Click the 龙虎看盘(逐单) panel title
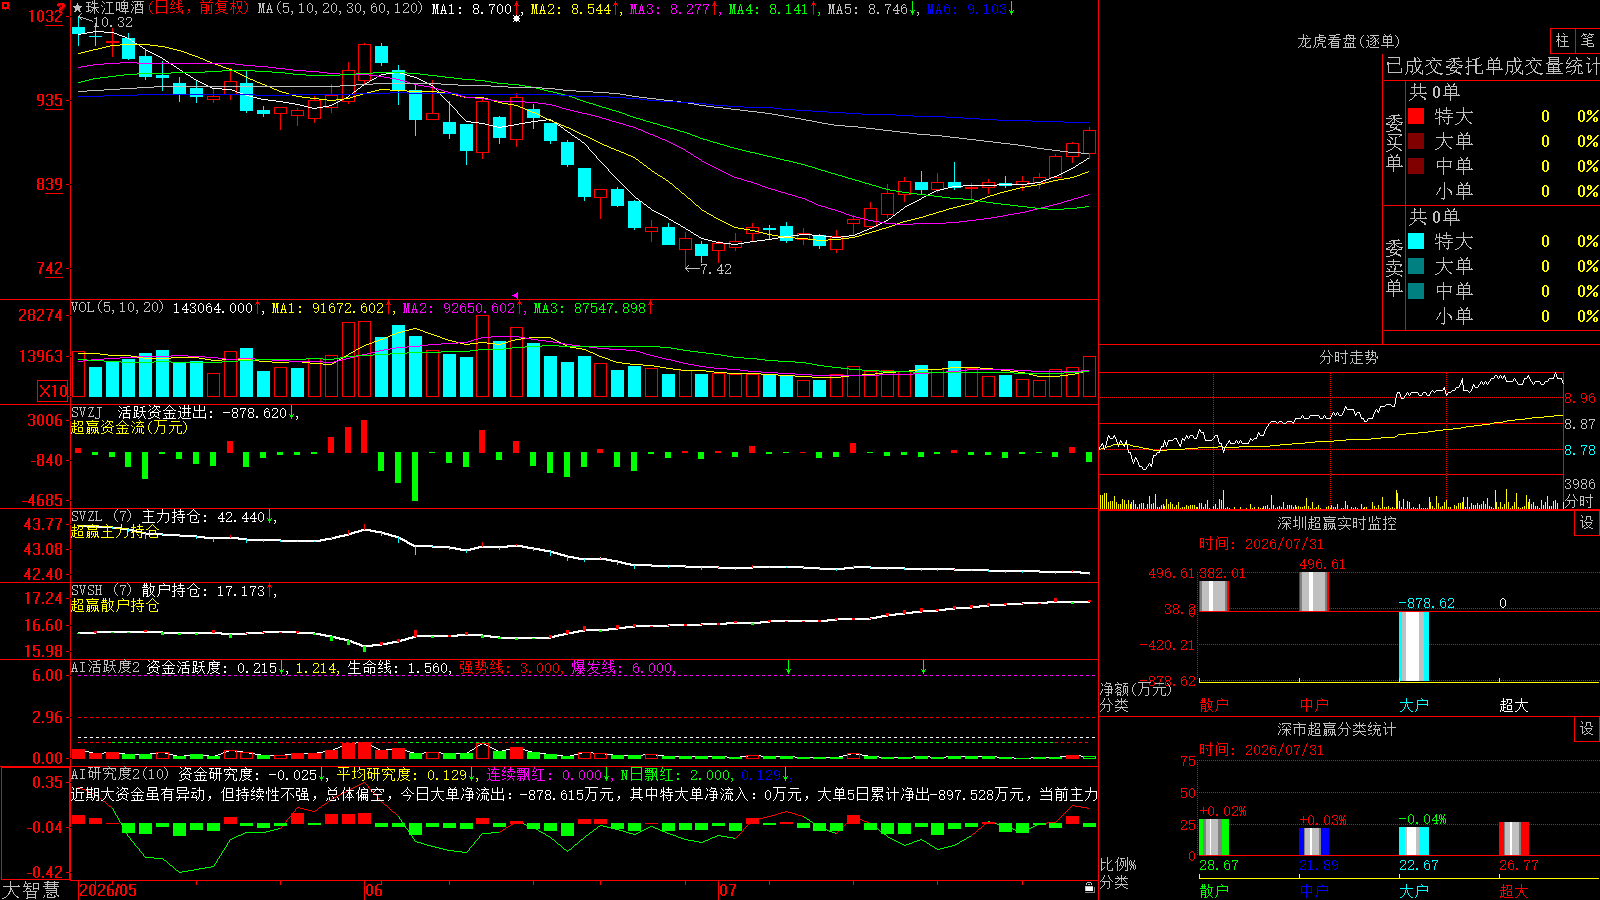The image size is (1600, 900). pyautogui.click(x=1348, y=41)
